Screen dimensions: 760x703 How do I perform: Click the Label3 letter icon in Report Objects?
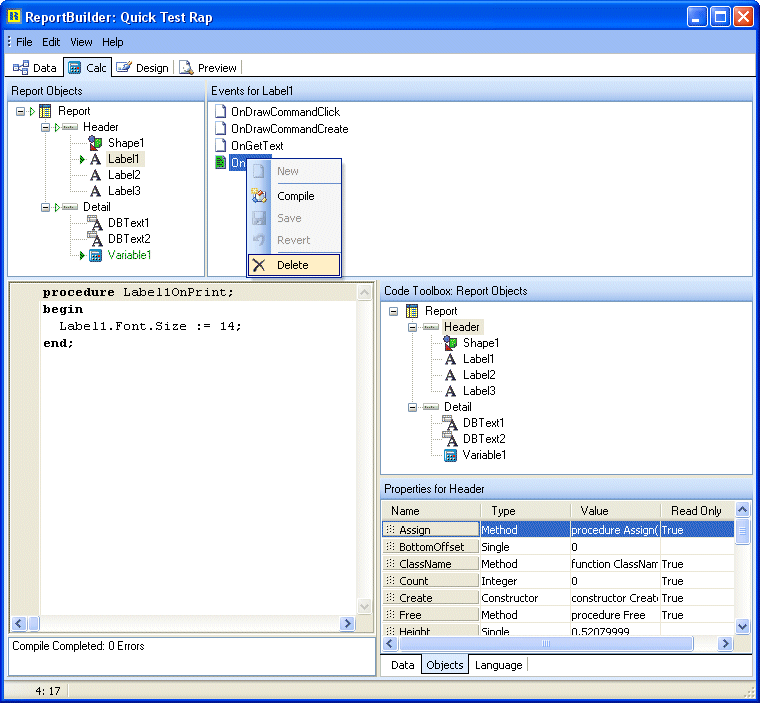coord(95,191)
